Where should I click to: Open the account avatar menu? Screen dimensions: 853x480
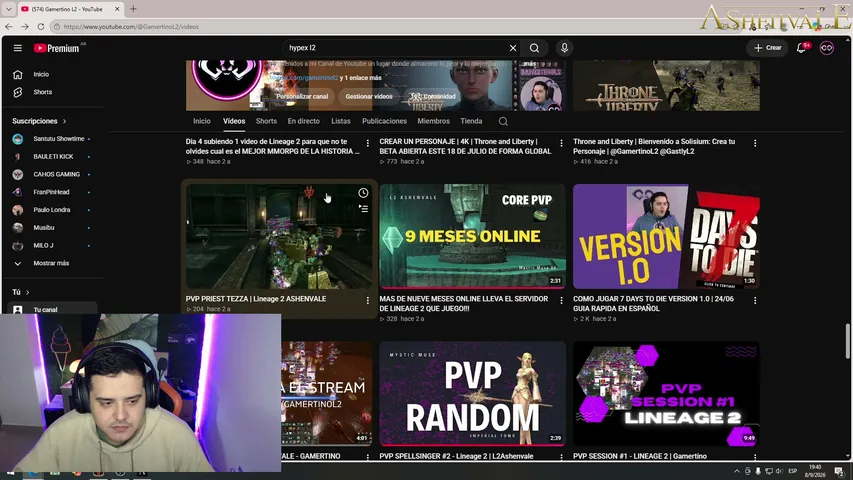tap(826, 48)
